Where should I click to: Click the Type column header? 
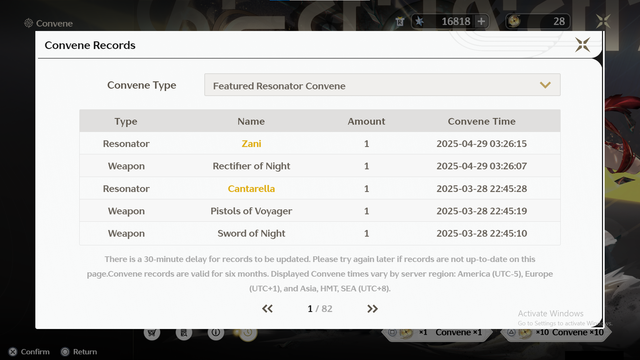point(126,121)
